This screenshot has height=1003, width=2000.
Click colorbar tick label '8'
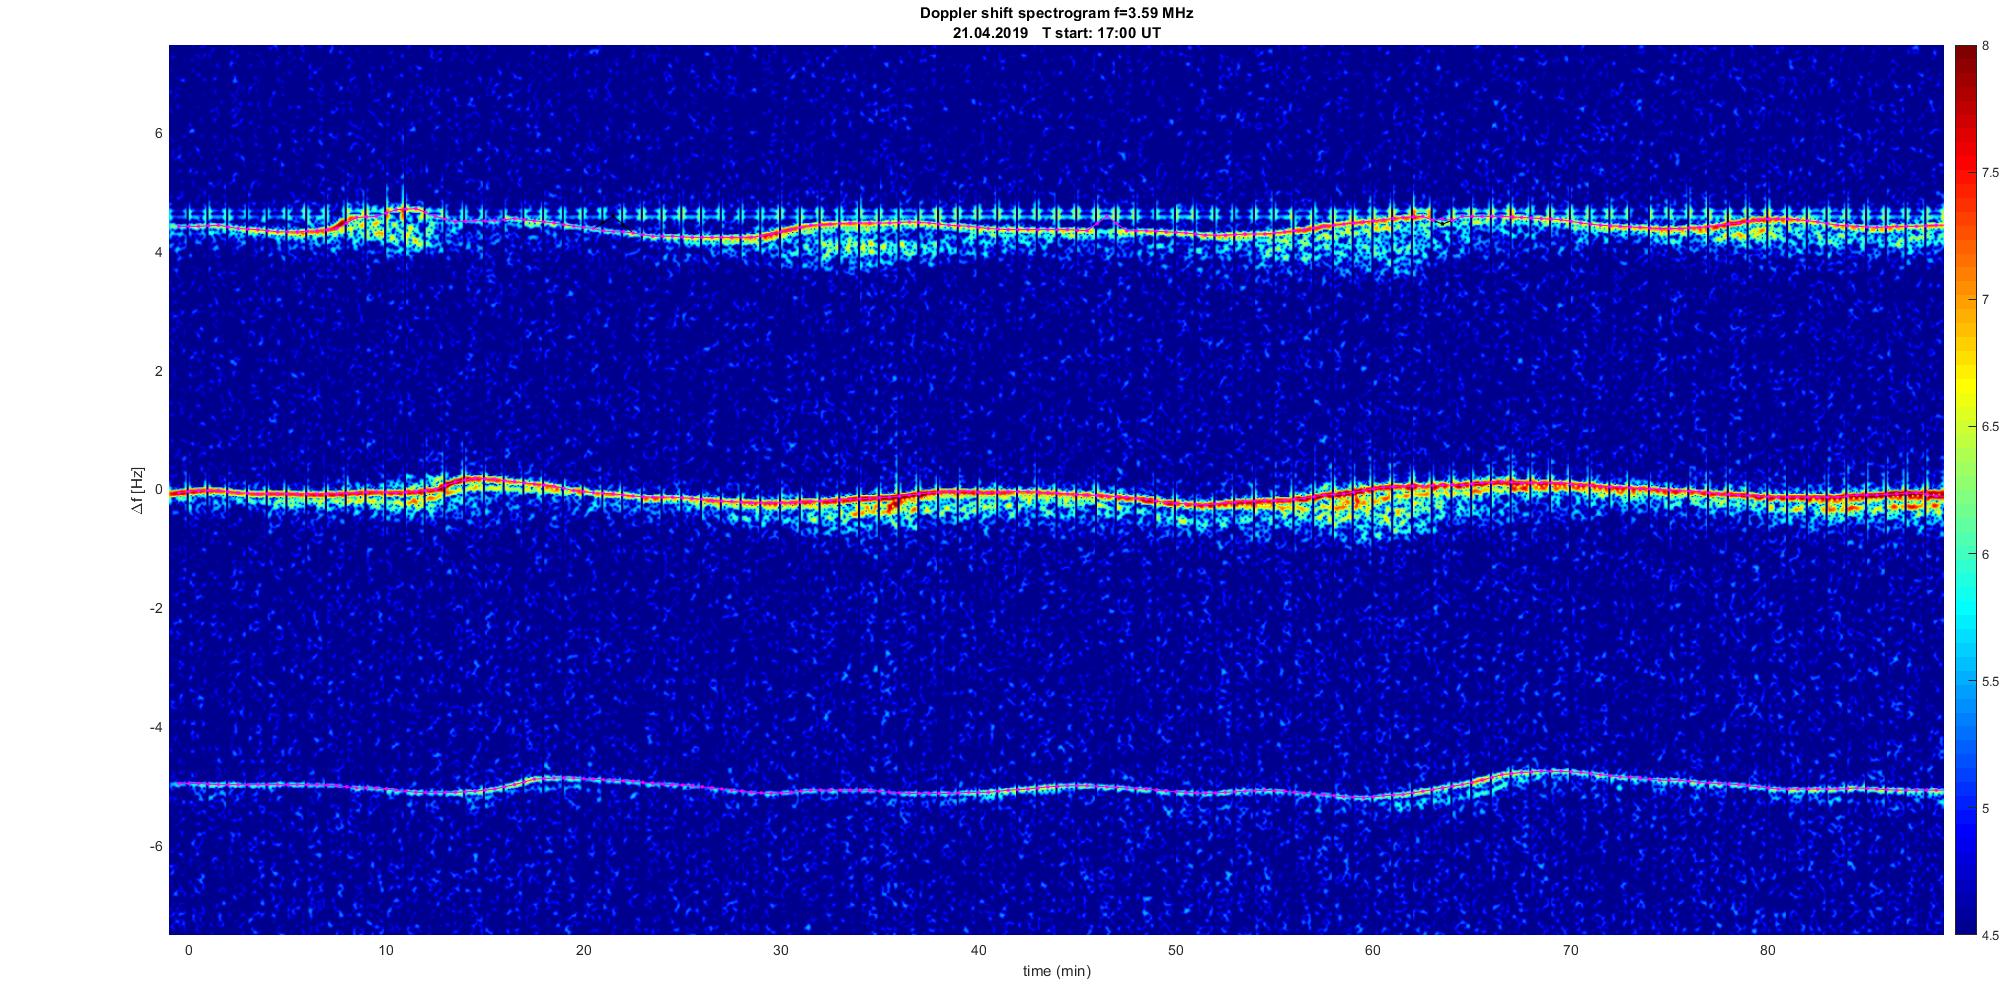[1985, 46]
